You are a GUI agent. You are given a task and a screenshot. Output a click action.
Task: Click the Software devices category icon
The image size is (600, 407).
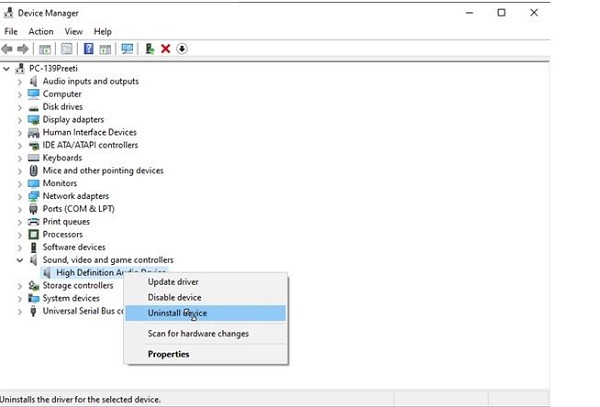34,247
